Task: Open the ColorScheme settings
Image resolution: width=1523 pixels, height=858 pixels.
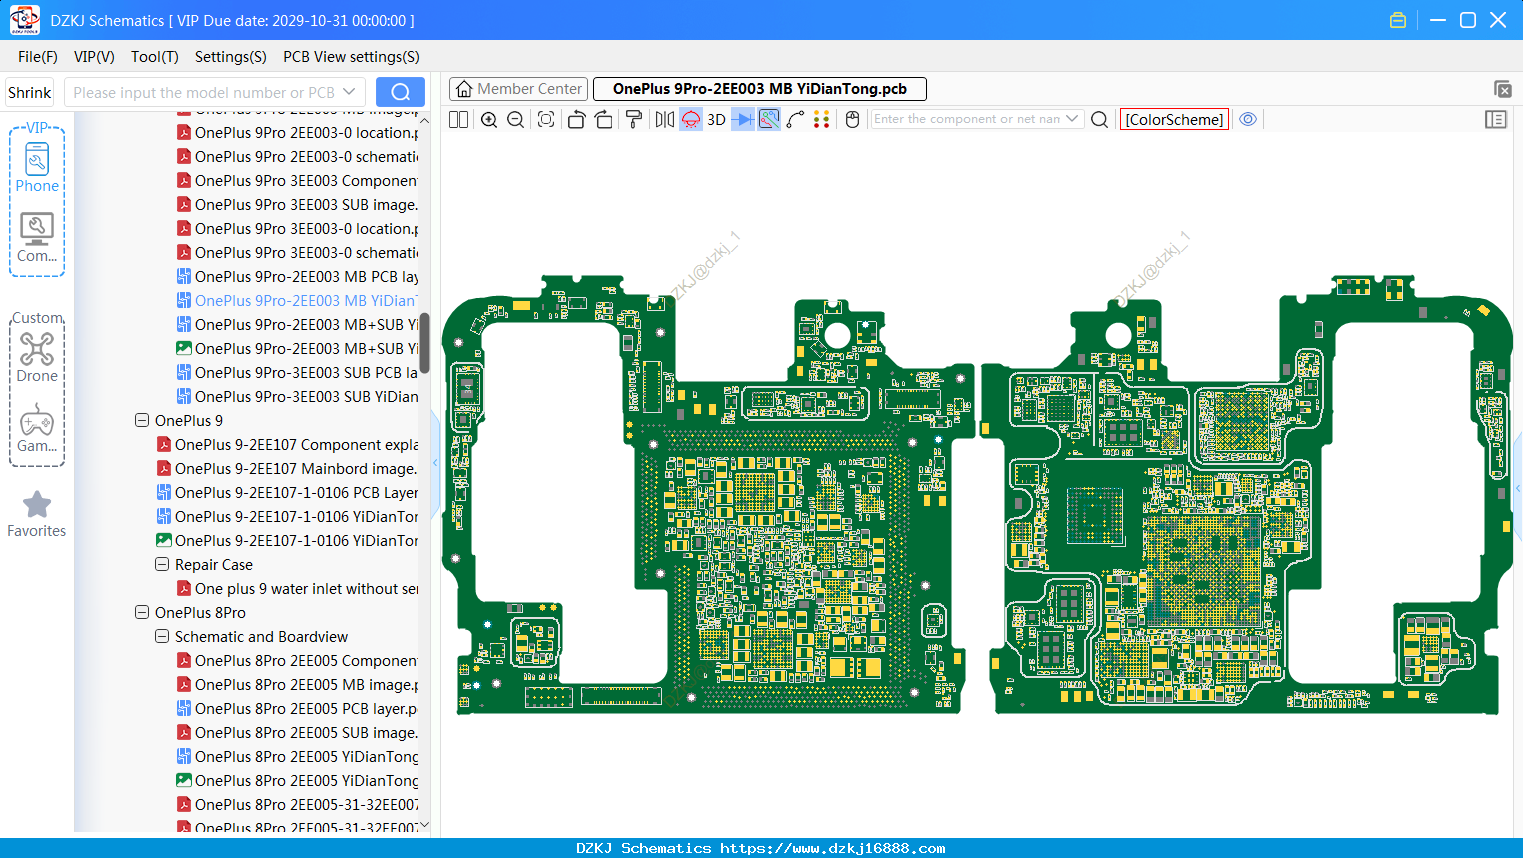Action: pyautogui.click(x=1174, y=119)
